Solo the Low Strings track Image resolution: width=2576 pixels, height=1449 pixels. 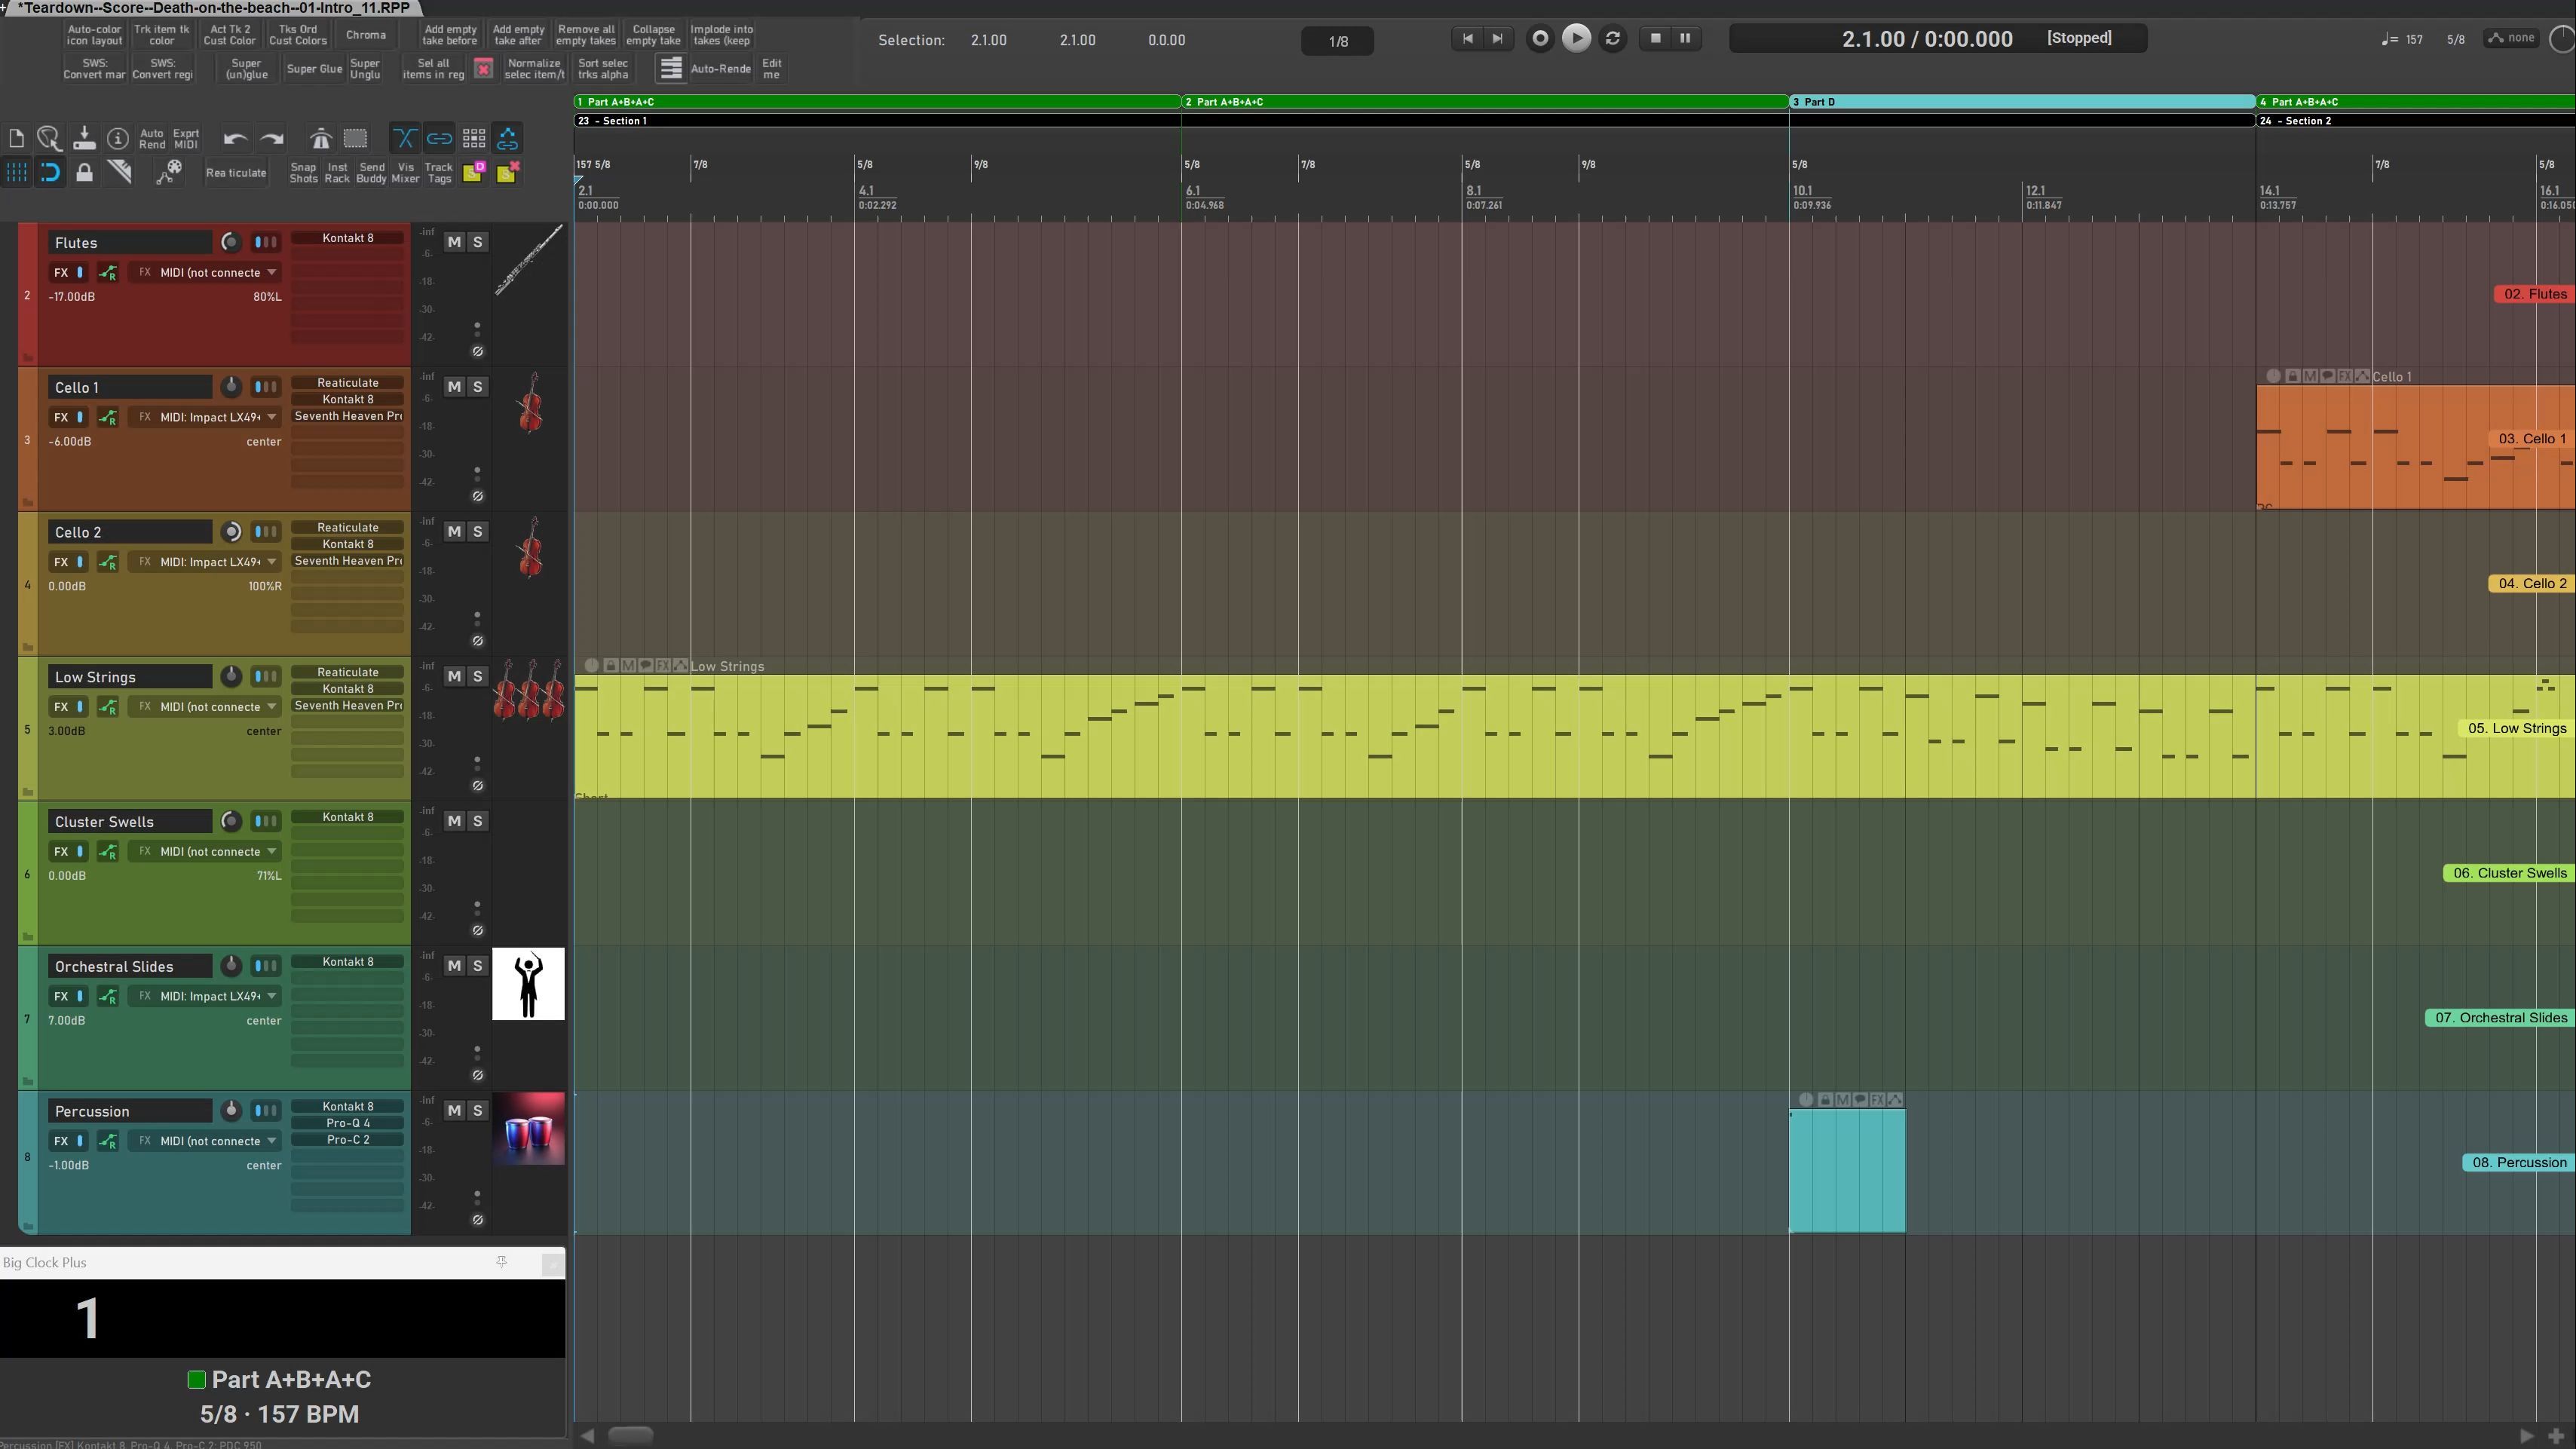click(478, 676)
